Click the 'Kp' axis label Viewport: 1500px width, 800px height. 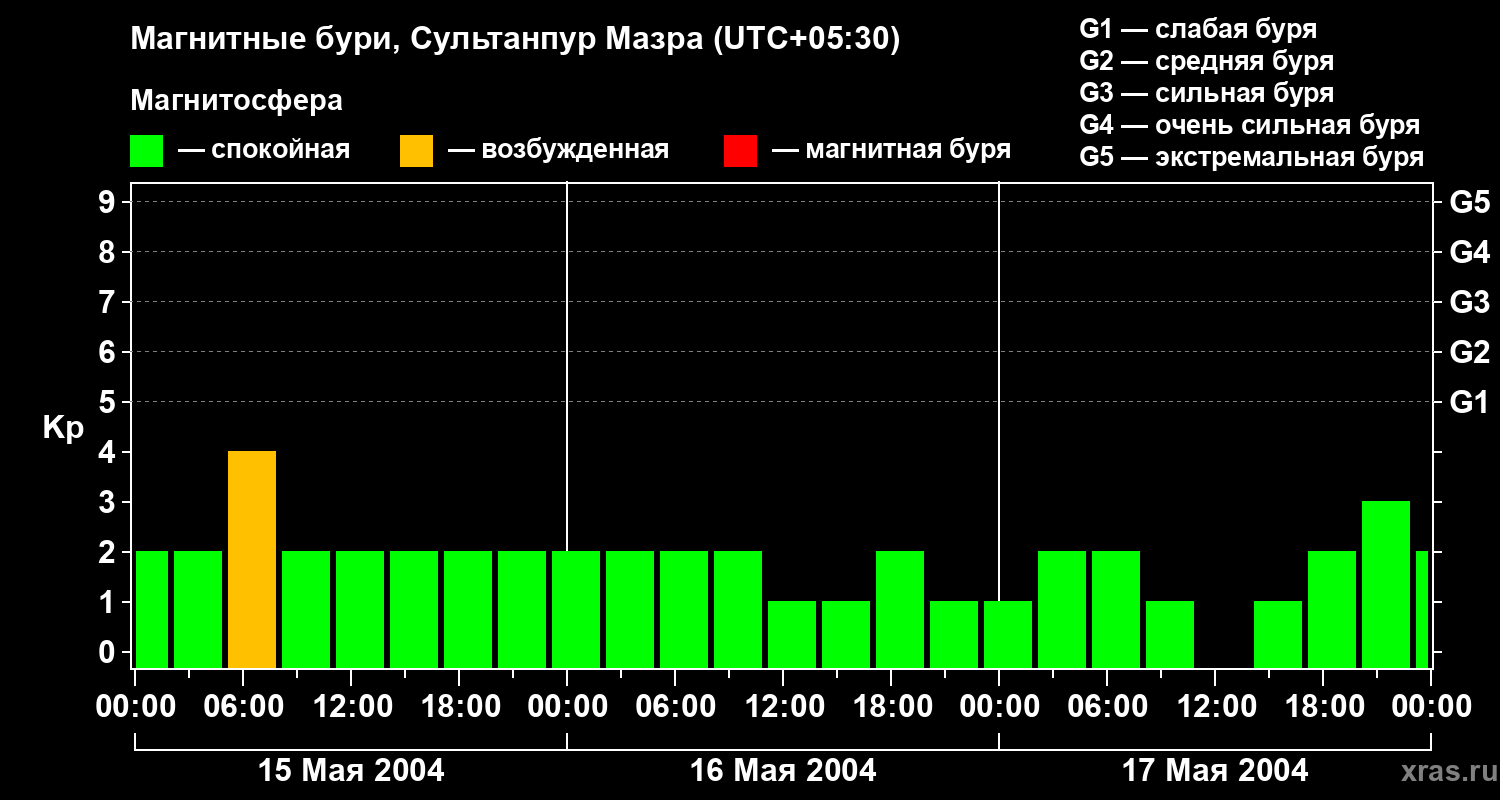(63, 428)
